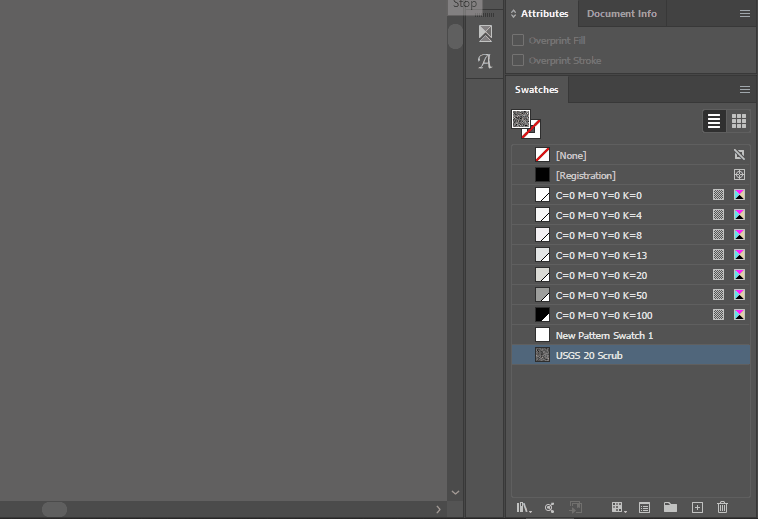
Task: Click the process color icon on K=50 row
Action: (718, 295)
